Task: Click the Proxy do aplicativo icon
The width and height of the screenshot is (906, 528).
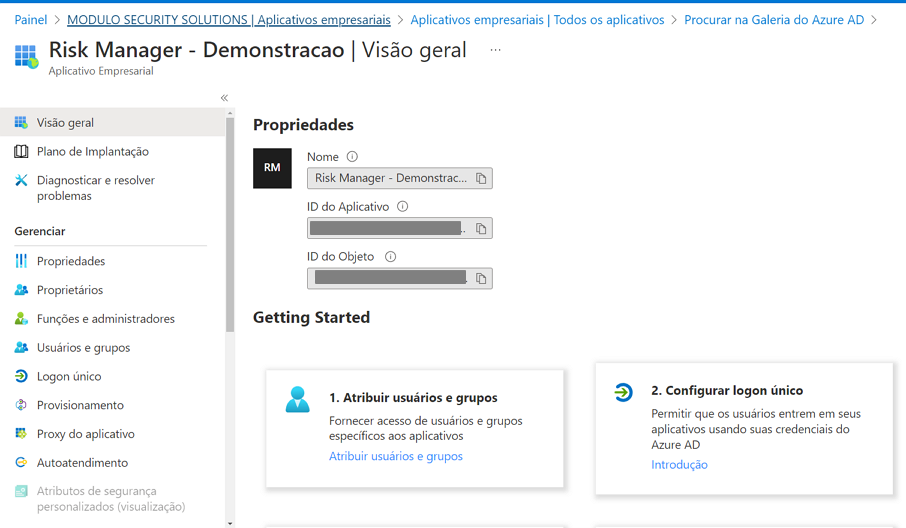Action: 21,434
